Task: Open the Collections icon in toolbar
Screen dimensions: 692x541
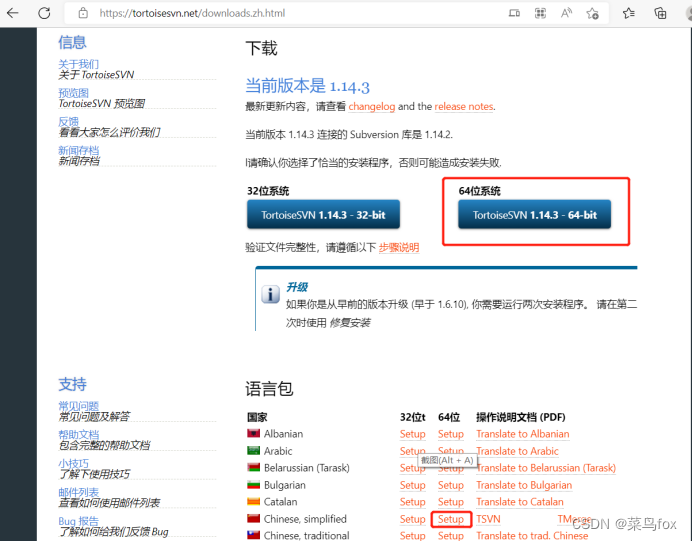Action: coord(660,13)
